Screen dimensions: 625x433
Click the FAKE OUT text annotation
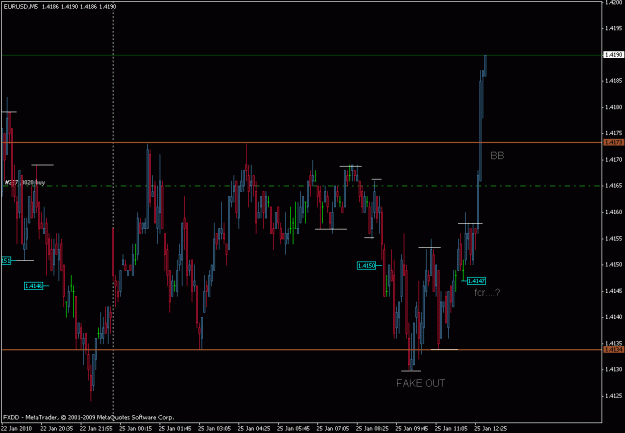point(421,383)
